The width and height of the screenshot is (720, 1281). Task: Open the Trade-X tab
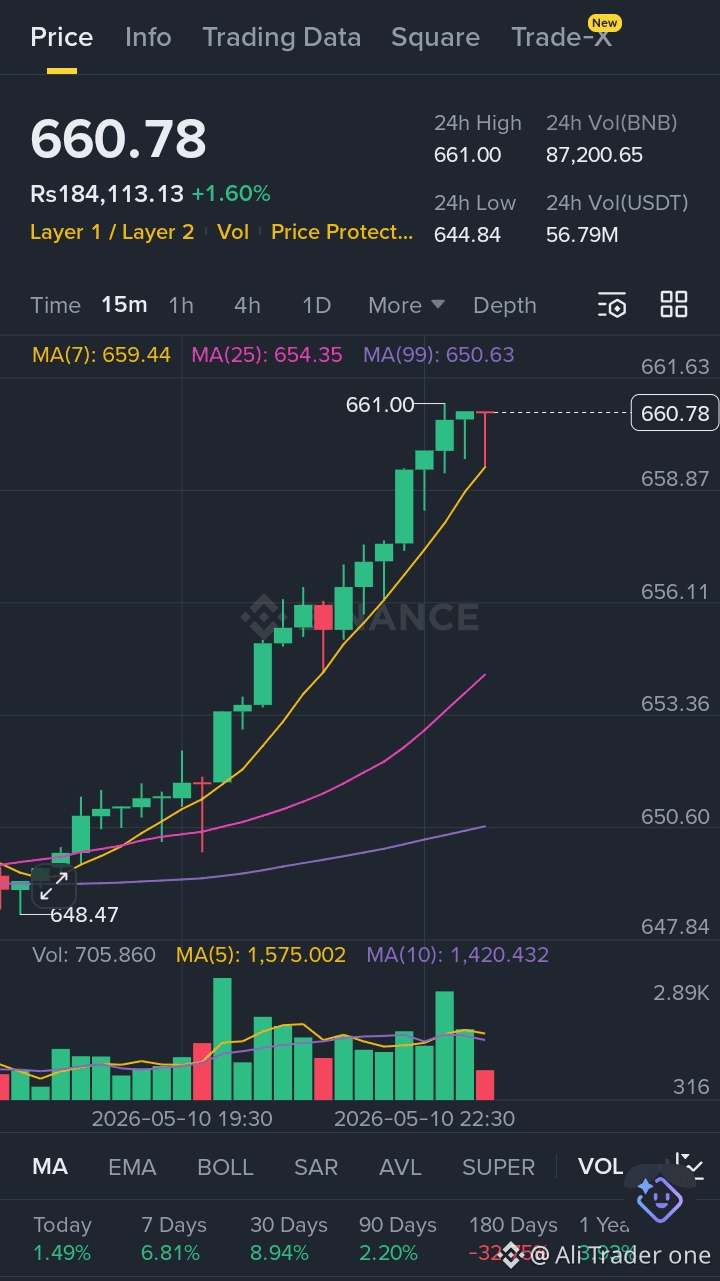(562, 37)
